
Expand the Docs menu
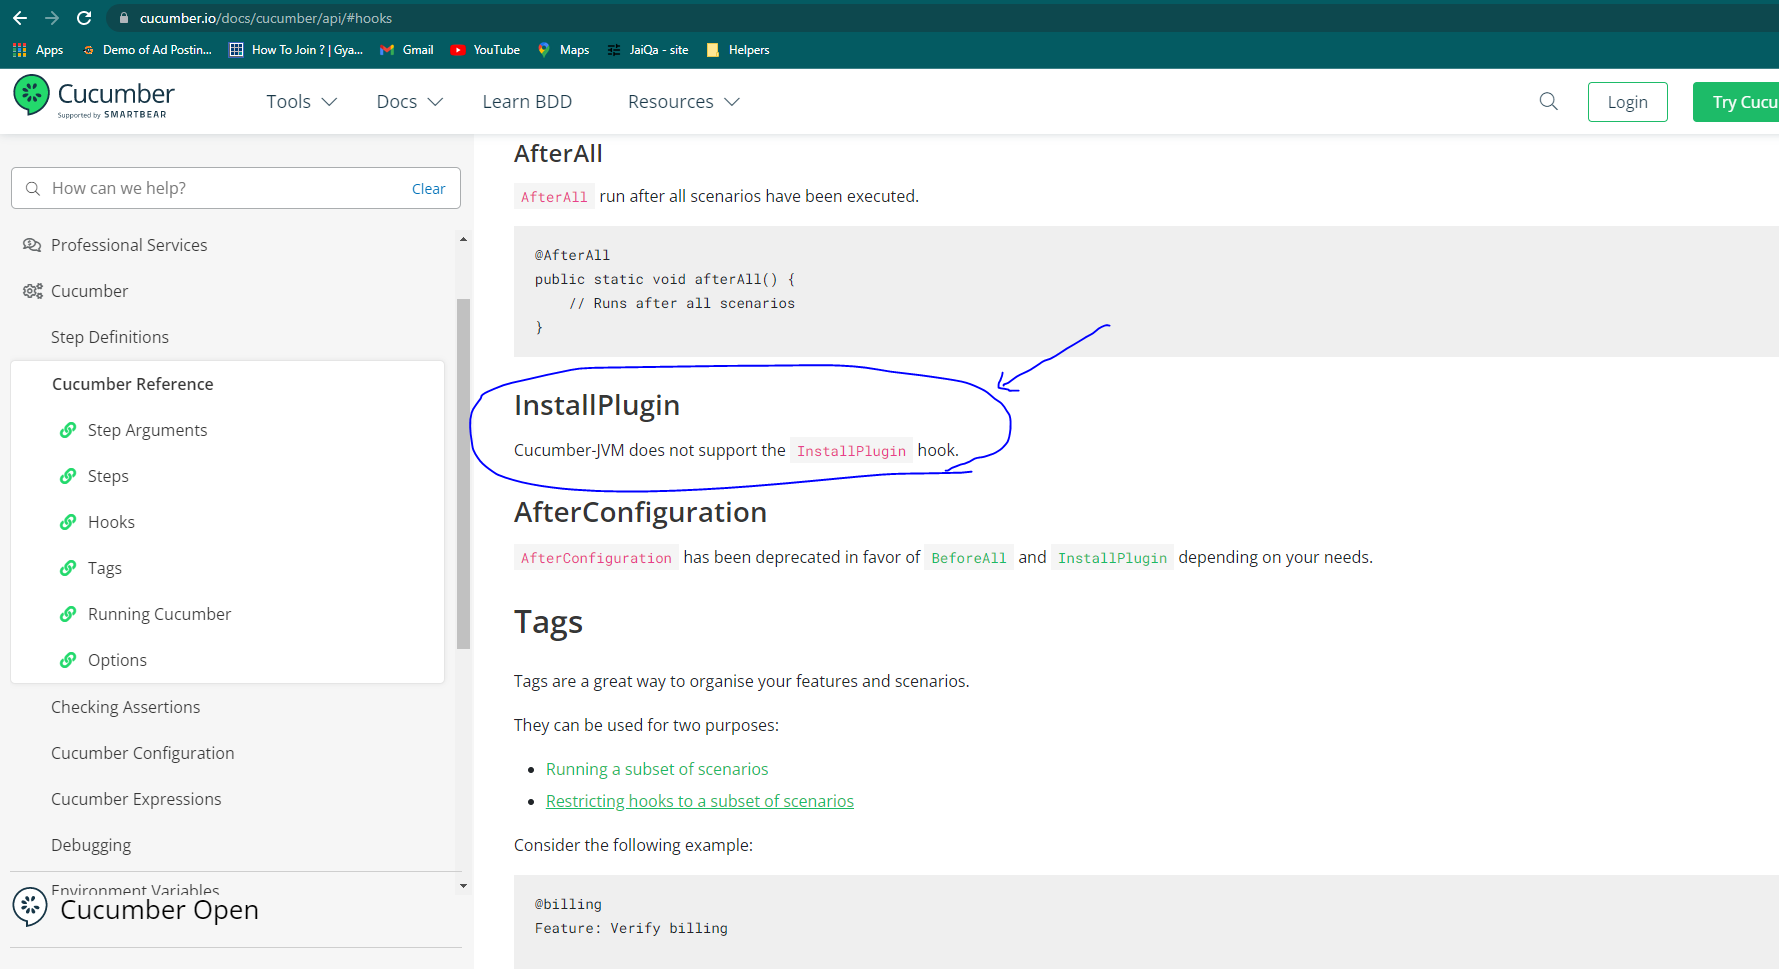tap(409, 102)
